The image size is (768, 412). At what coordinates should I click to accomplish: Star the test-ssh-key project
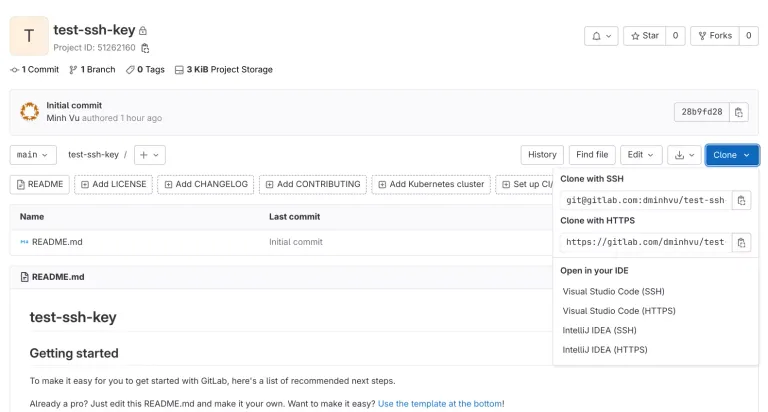pyautogui.click(x=645, y=36)
